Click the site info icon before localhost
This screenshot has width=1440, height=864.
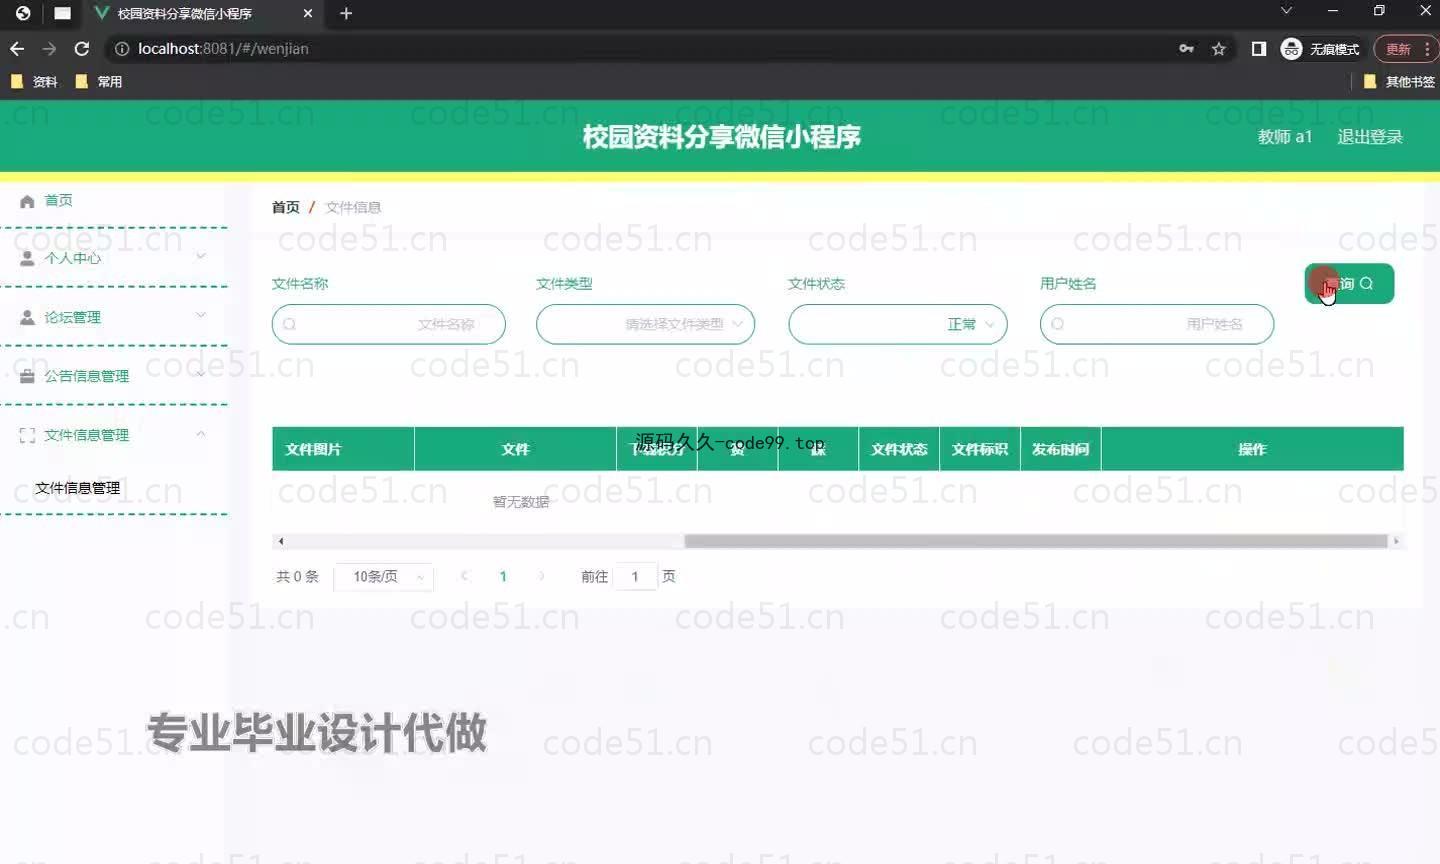pos(122,48)
